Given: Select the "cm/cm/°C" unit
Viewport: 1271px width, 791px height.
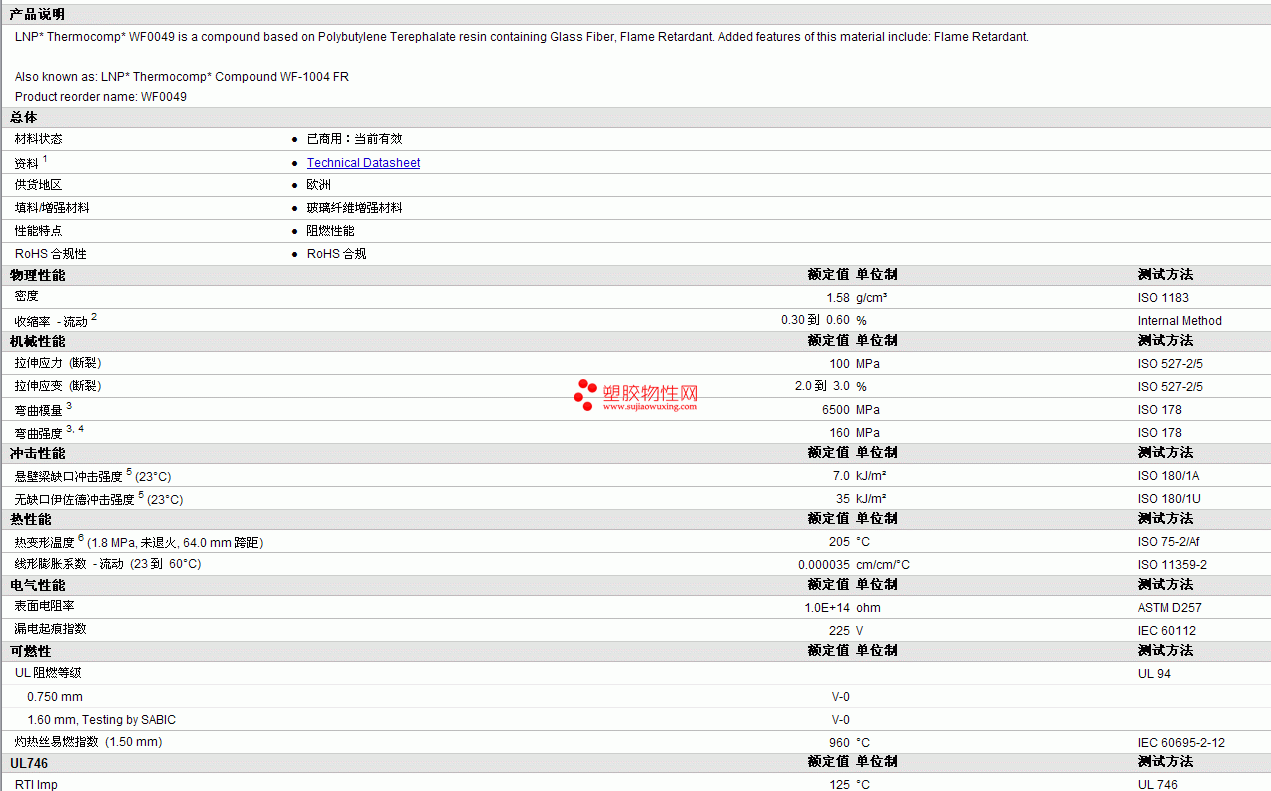Looking at the screenshot, I should [x=883, y=565].
